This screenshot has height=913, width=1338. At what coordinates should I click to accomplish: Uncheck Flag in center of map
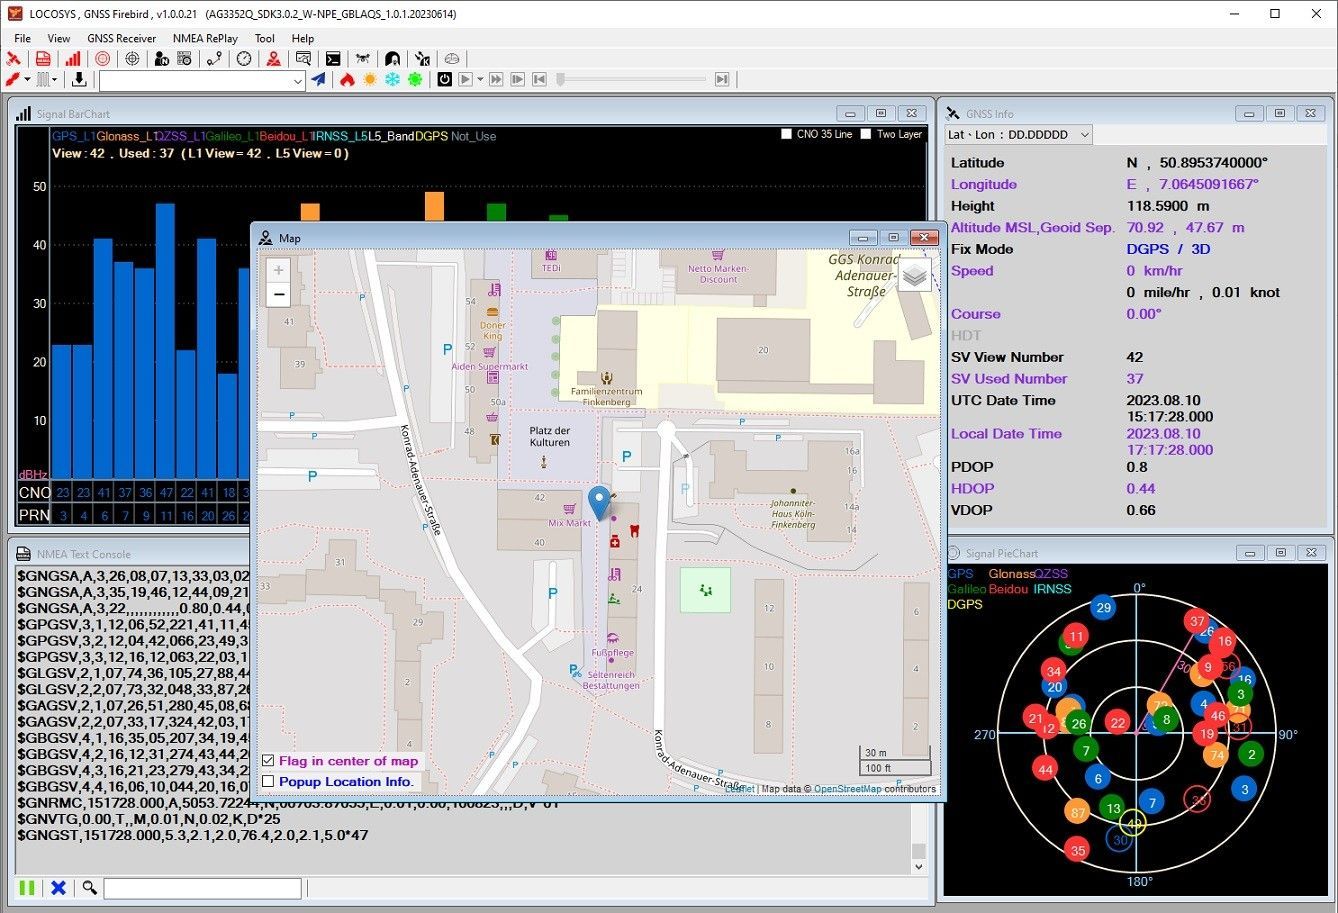point(268,761)
